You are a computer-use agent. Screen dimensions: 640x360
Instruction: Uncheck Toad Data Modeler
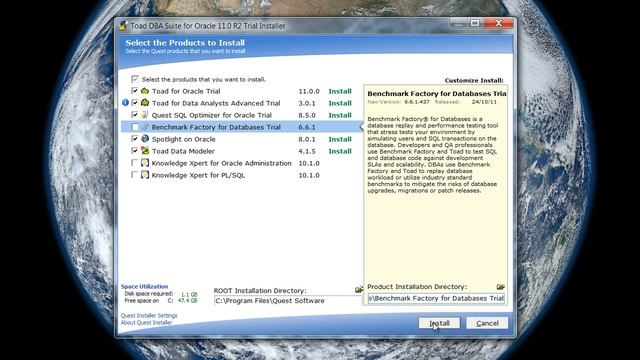[134, 151]
